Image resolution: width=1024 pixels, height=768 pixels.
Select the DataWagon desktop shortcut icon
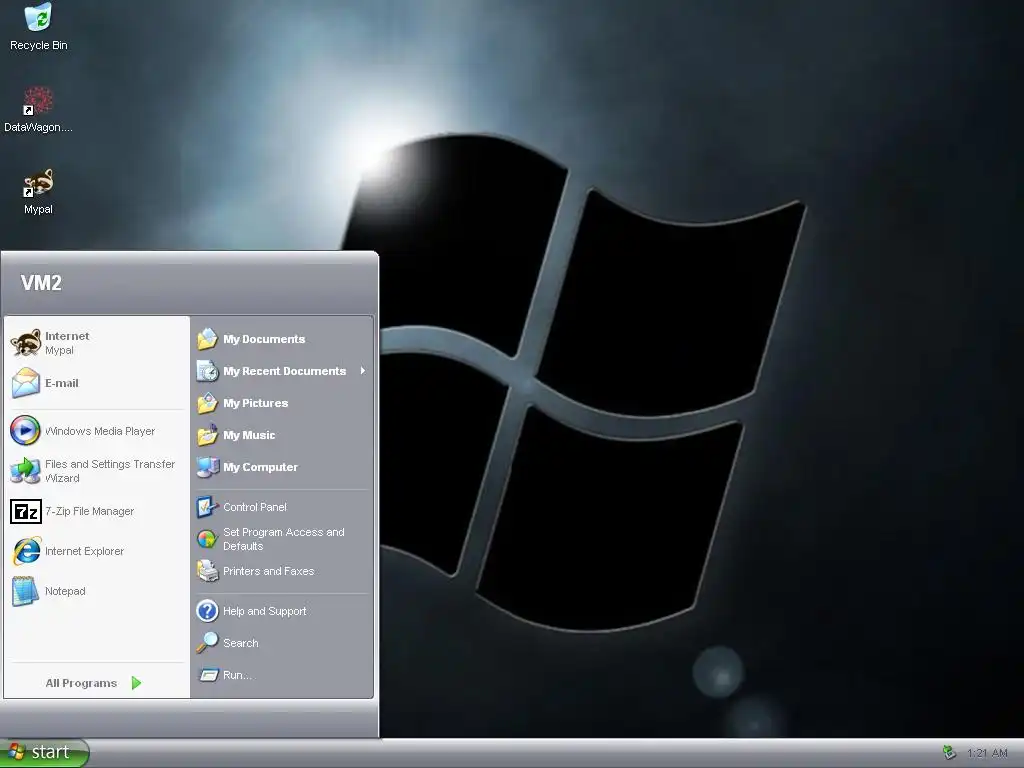pyautogui.click(x=38, y=101)
